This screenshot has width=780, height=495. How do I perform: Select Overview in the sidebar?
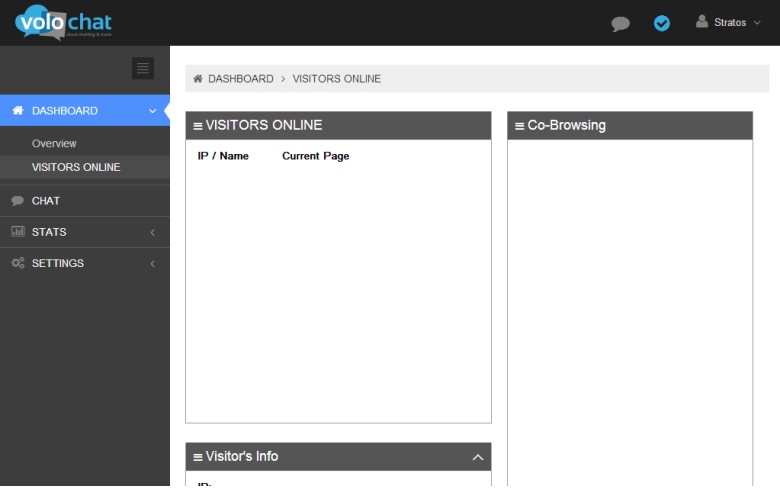[54, 144]
